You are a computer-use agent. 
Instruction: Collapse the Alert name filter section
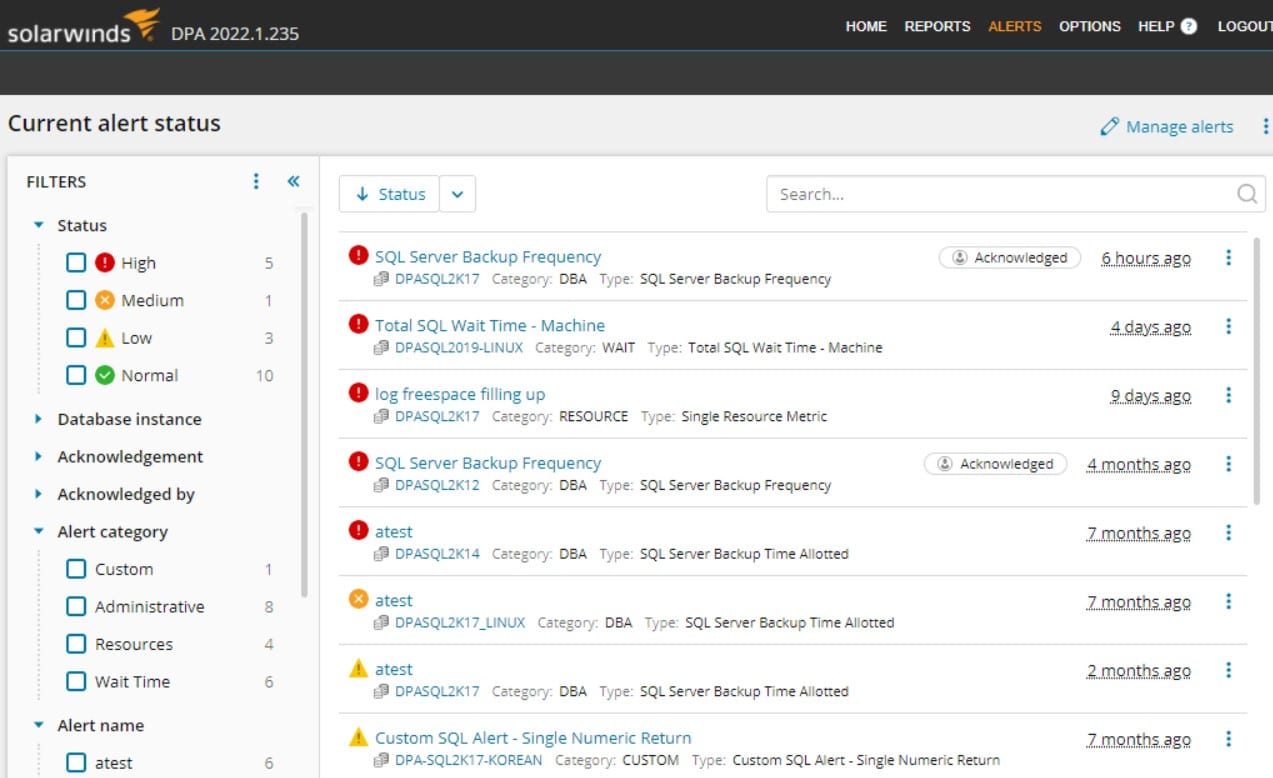click(x=39, y=725)
